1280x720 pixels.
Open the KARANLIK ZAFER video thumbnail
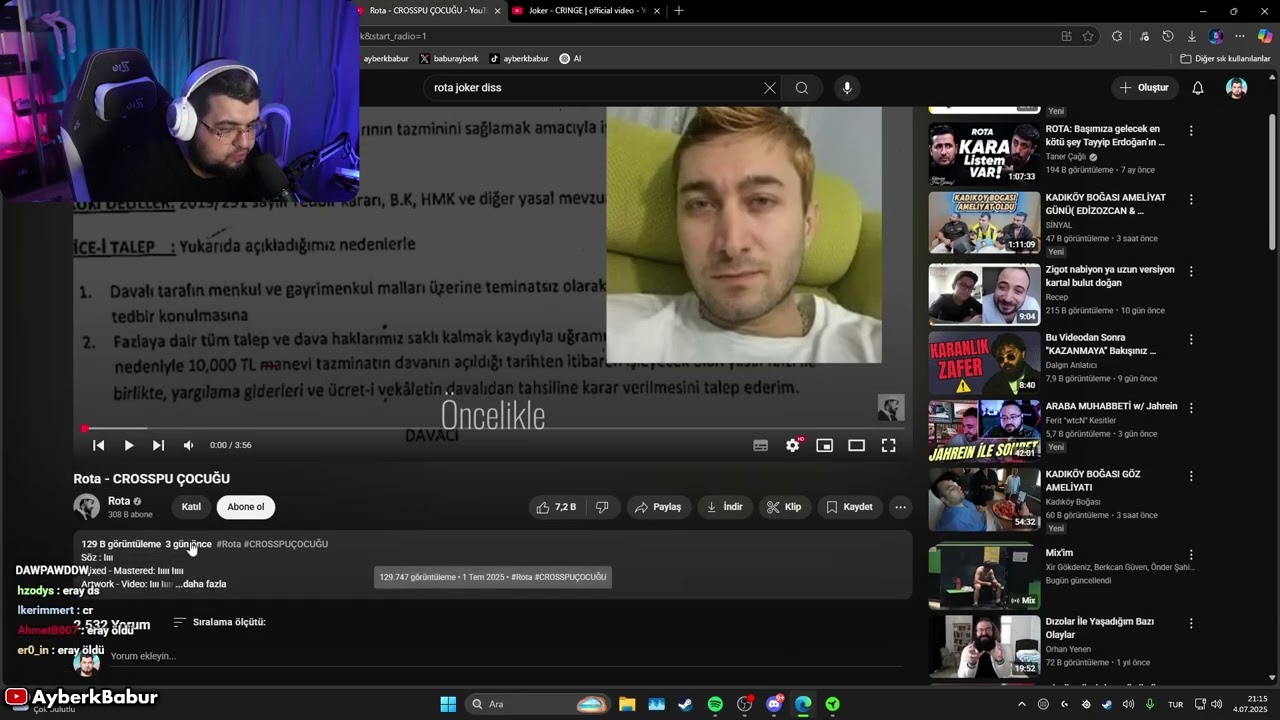click(984, 363)
